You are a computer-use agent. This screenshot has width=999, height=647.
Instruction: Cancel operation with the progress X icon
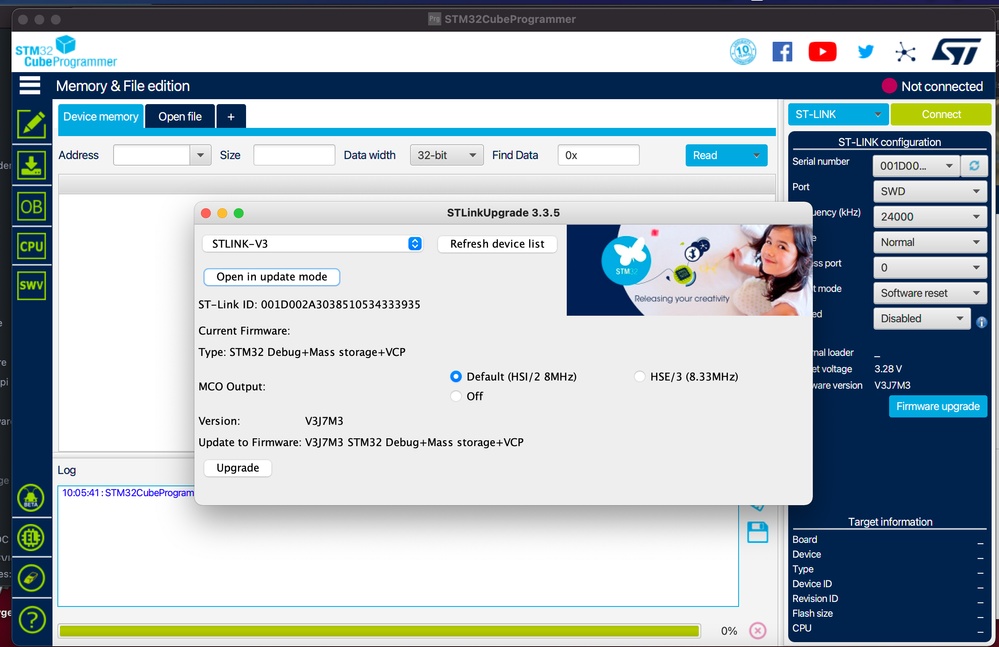[758, 630]
